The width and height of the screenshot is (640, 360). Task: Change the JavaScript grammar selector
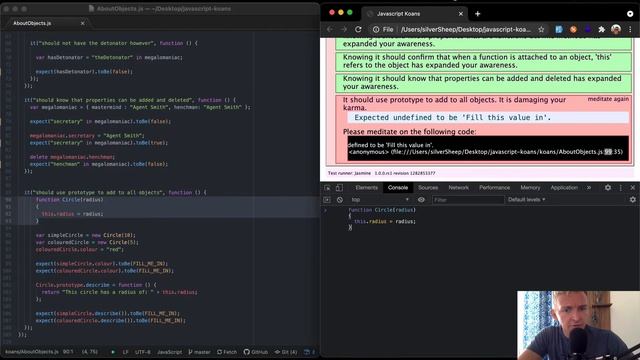tap(169, 352)
